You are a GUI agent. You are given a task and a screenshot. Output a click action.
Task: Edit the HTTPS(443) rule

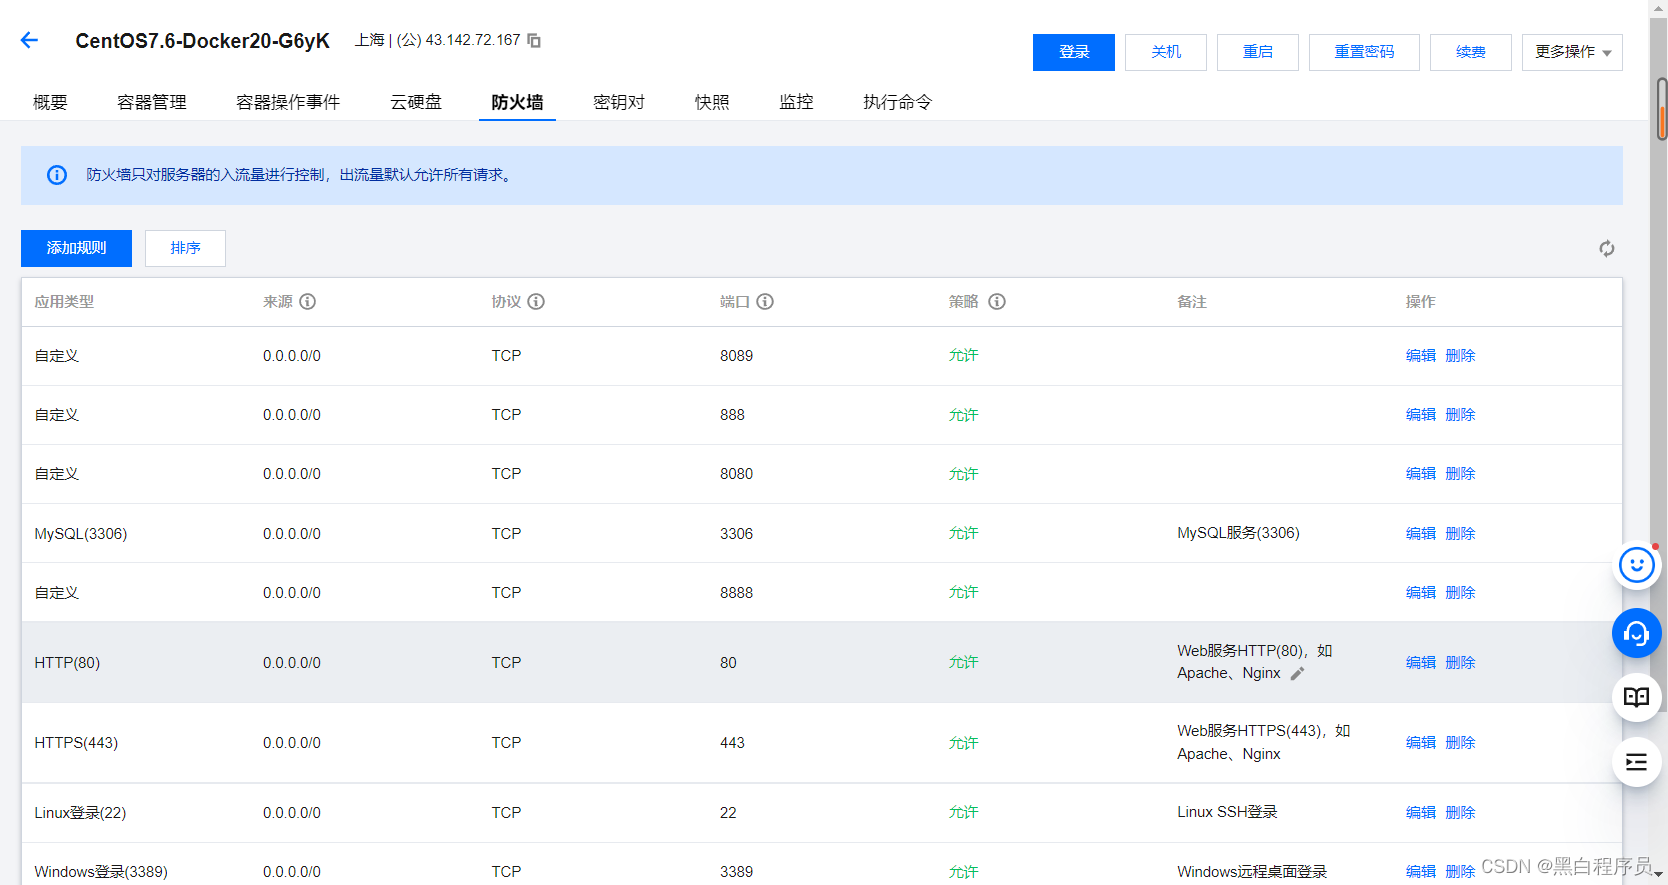click(1420, 743)
